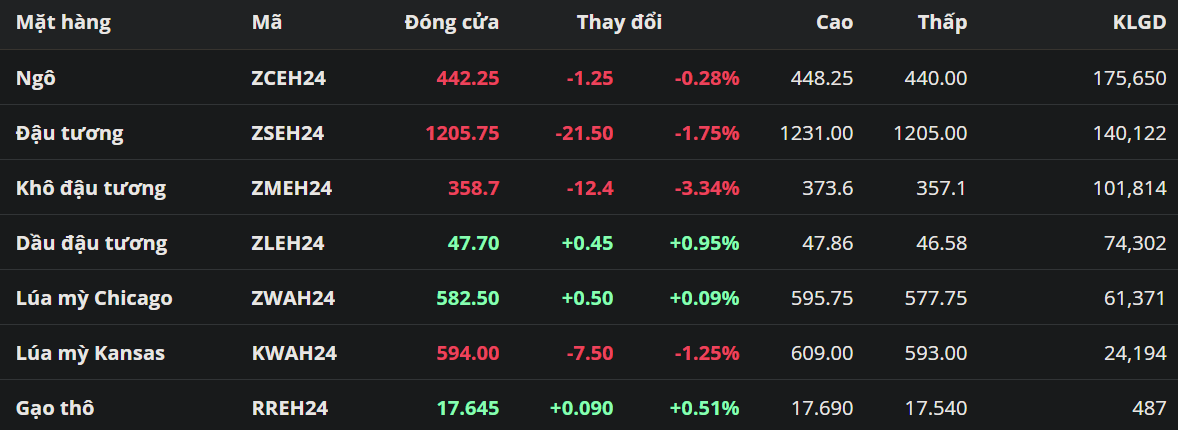The height and width of the screenshot is (430, 1178).
Task: Click the ZCEH24 contract code
Action: 289,78
